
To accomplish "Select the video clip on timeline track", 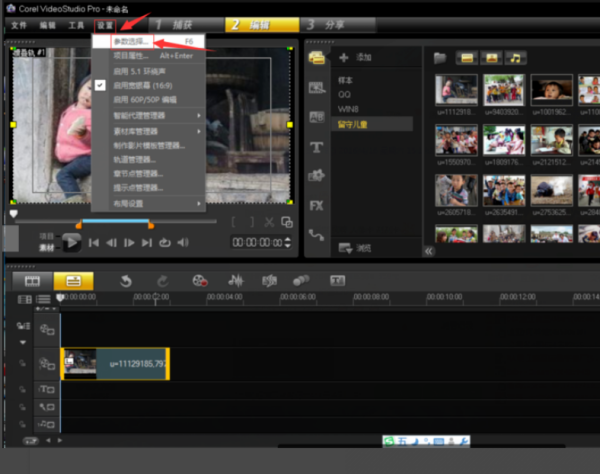I will click(115, 364).
